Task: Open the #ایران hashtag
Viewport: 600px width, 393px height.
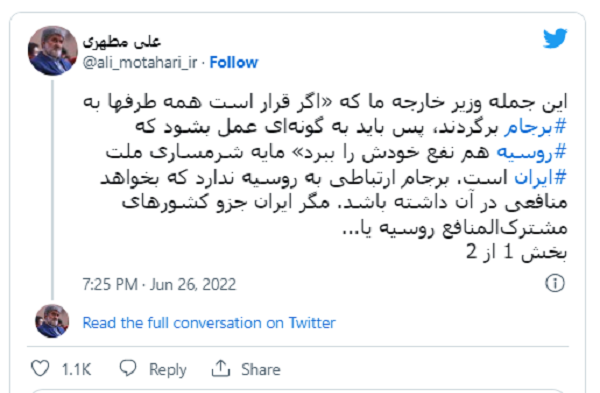Action: [x=540, y=177]
